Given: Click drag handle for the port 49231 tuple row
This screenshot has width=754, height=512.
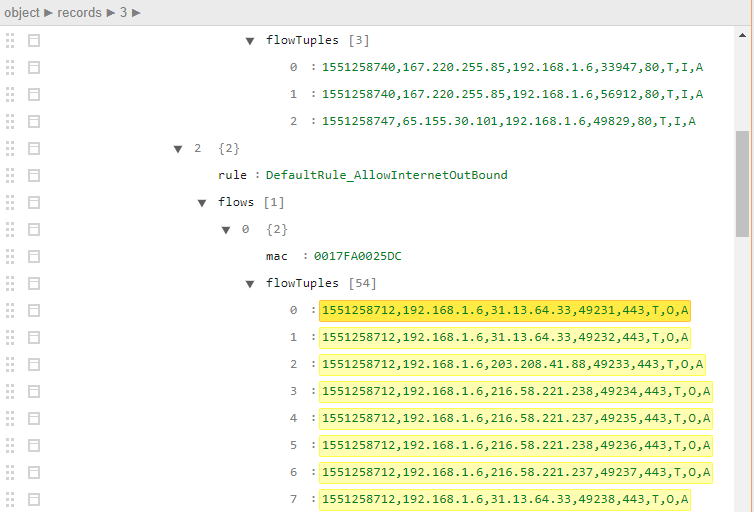Looking at the screenshot, I should click(10, 310).
